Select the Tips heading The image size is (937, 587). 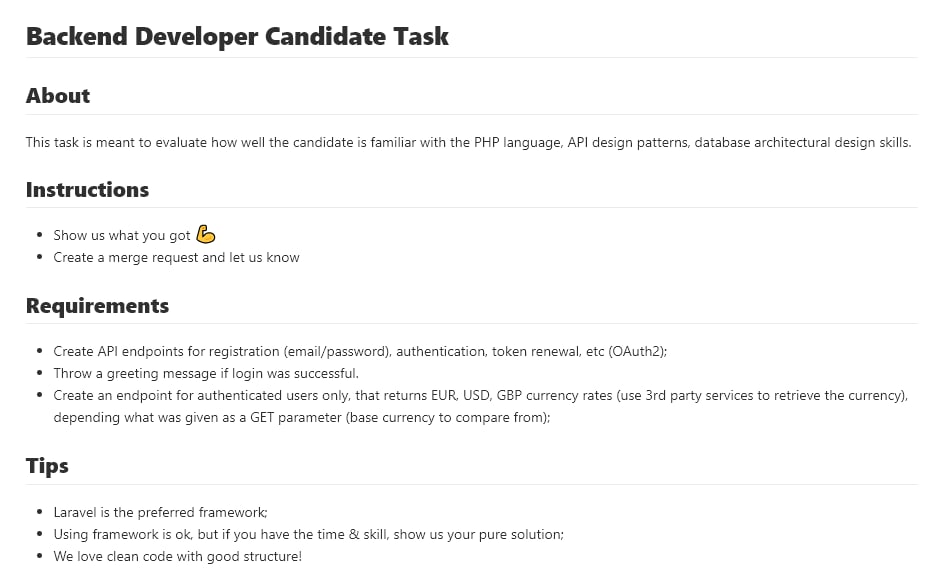47,466
